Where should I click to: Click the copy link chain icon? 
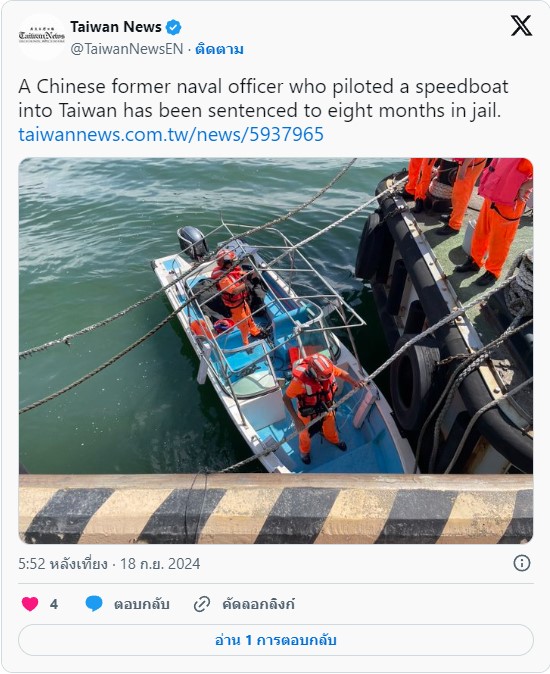tap(202, 604)
